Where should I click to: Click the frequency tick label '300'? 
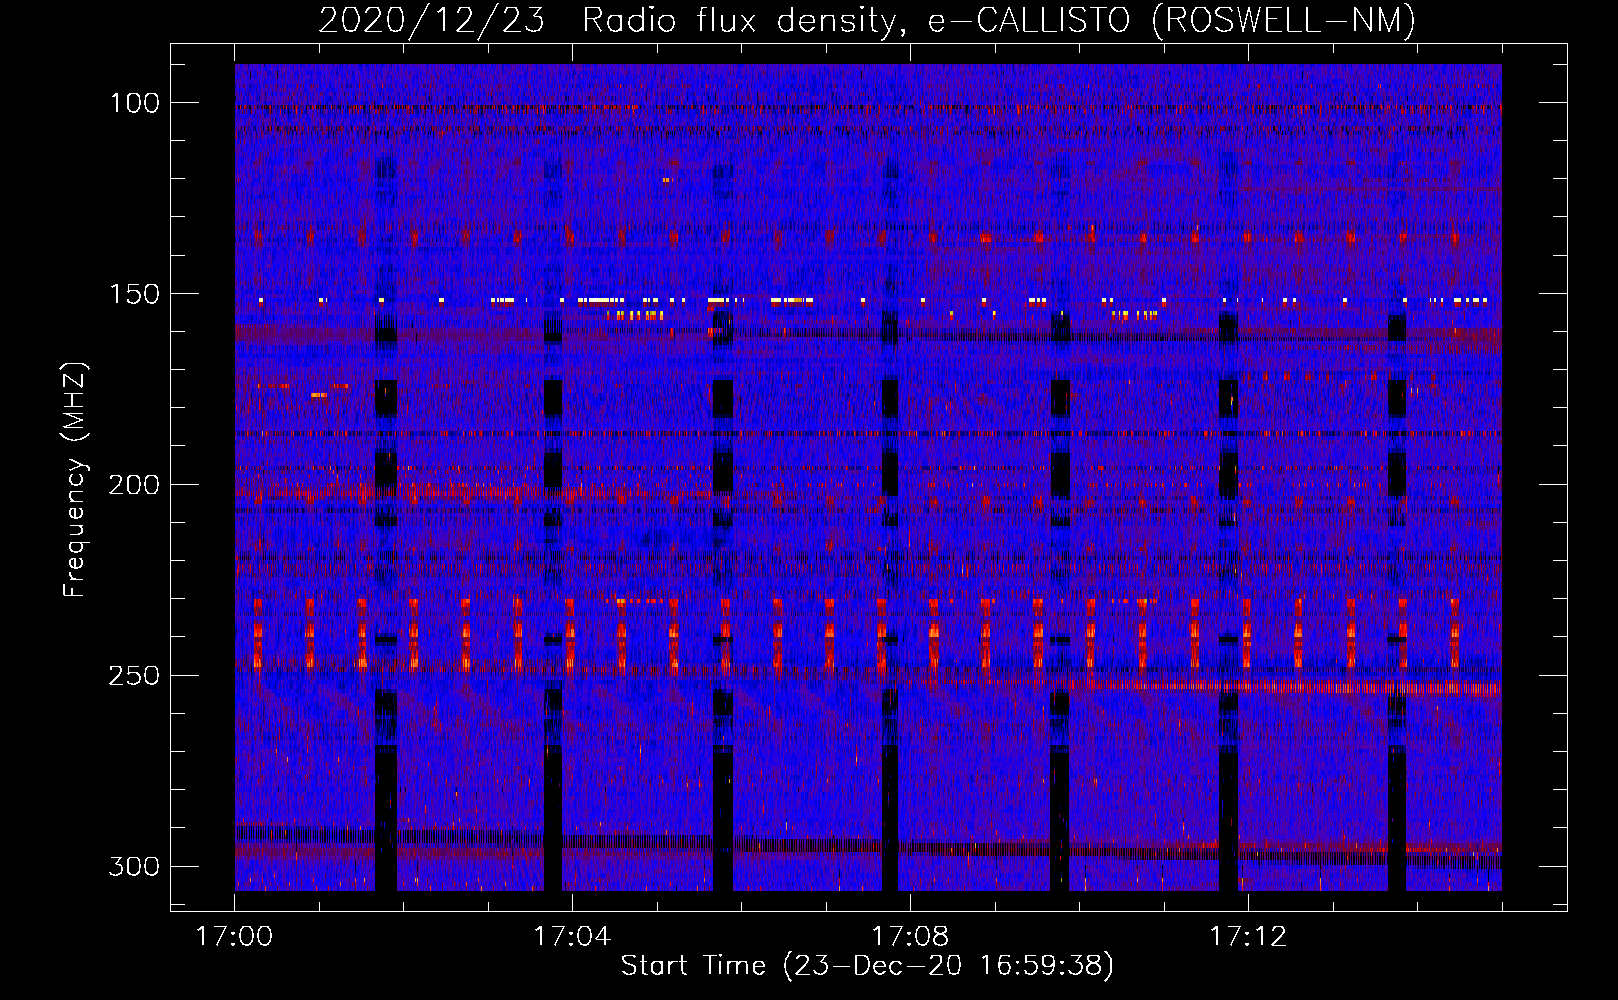pos(134,866)
